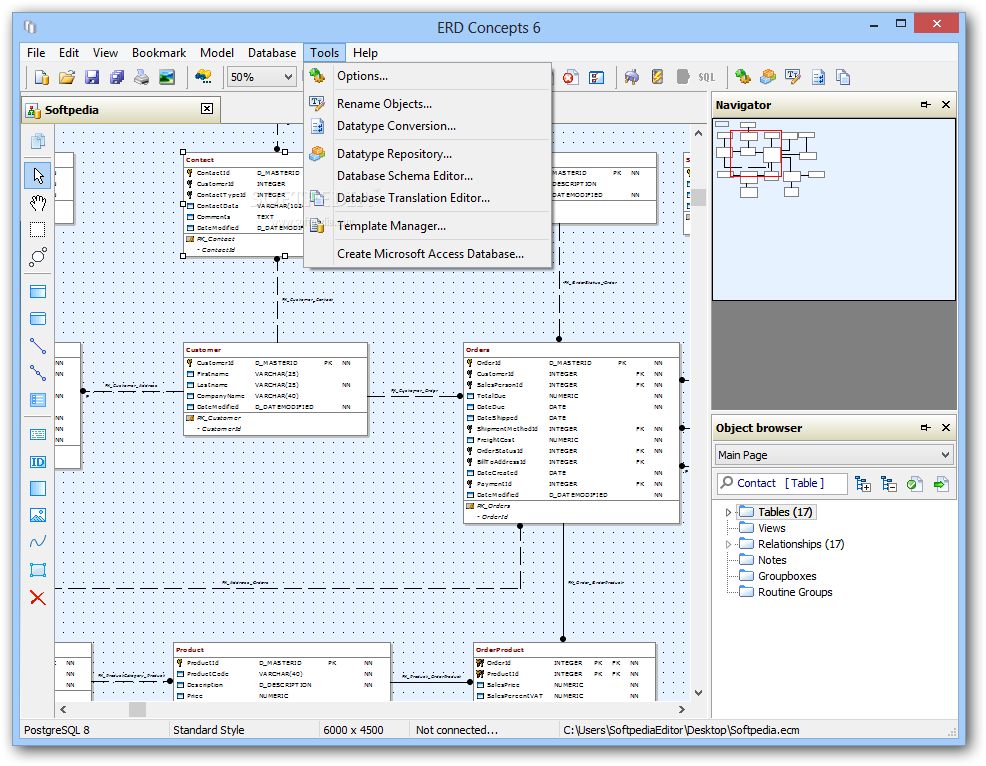
Task: Open the 50% zoom dropdown
Action: pos(288,77)
